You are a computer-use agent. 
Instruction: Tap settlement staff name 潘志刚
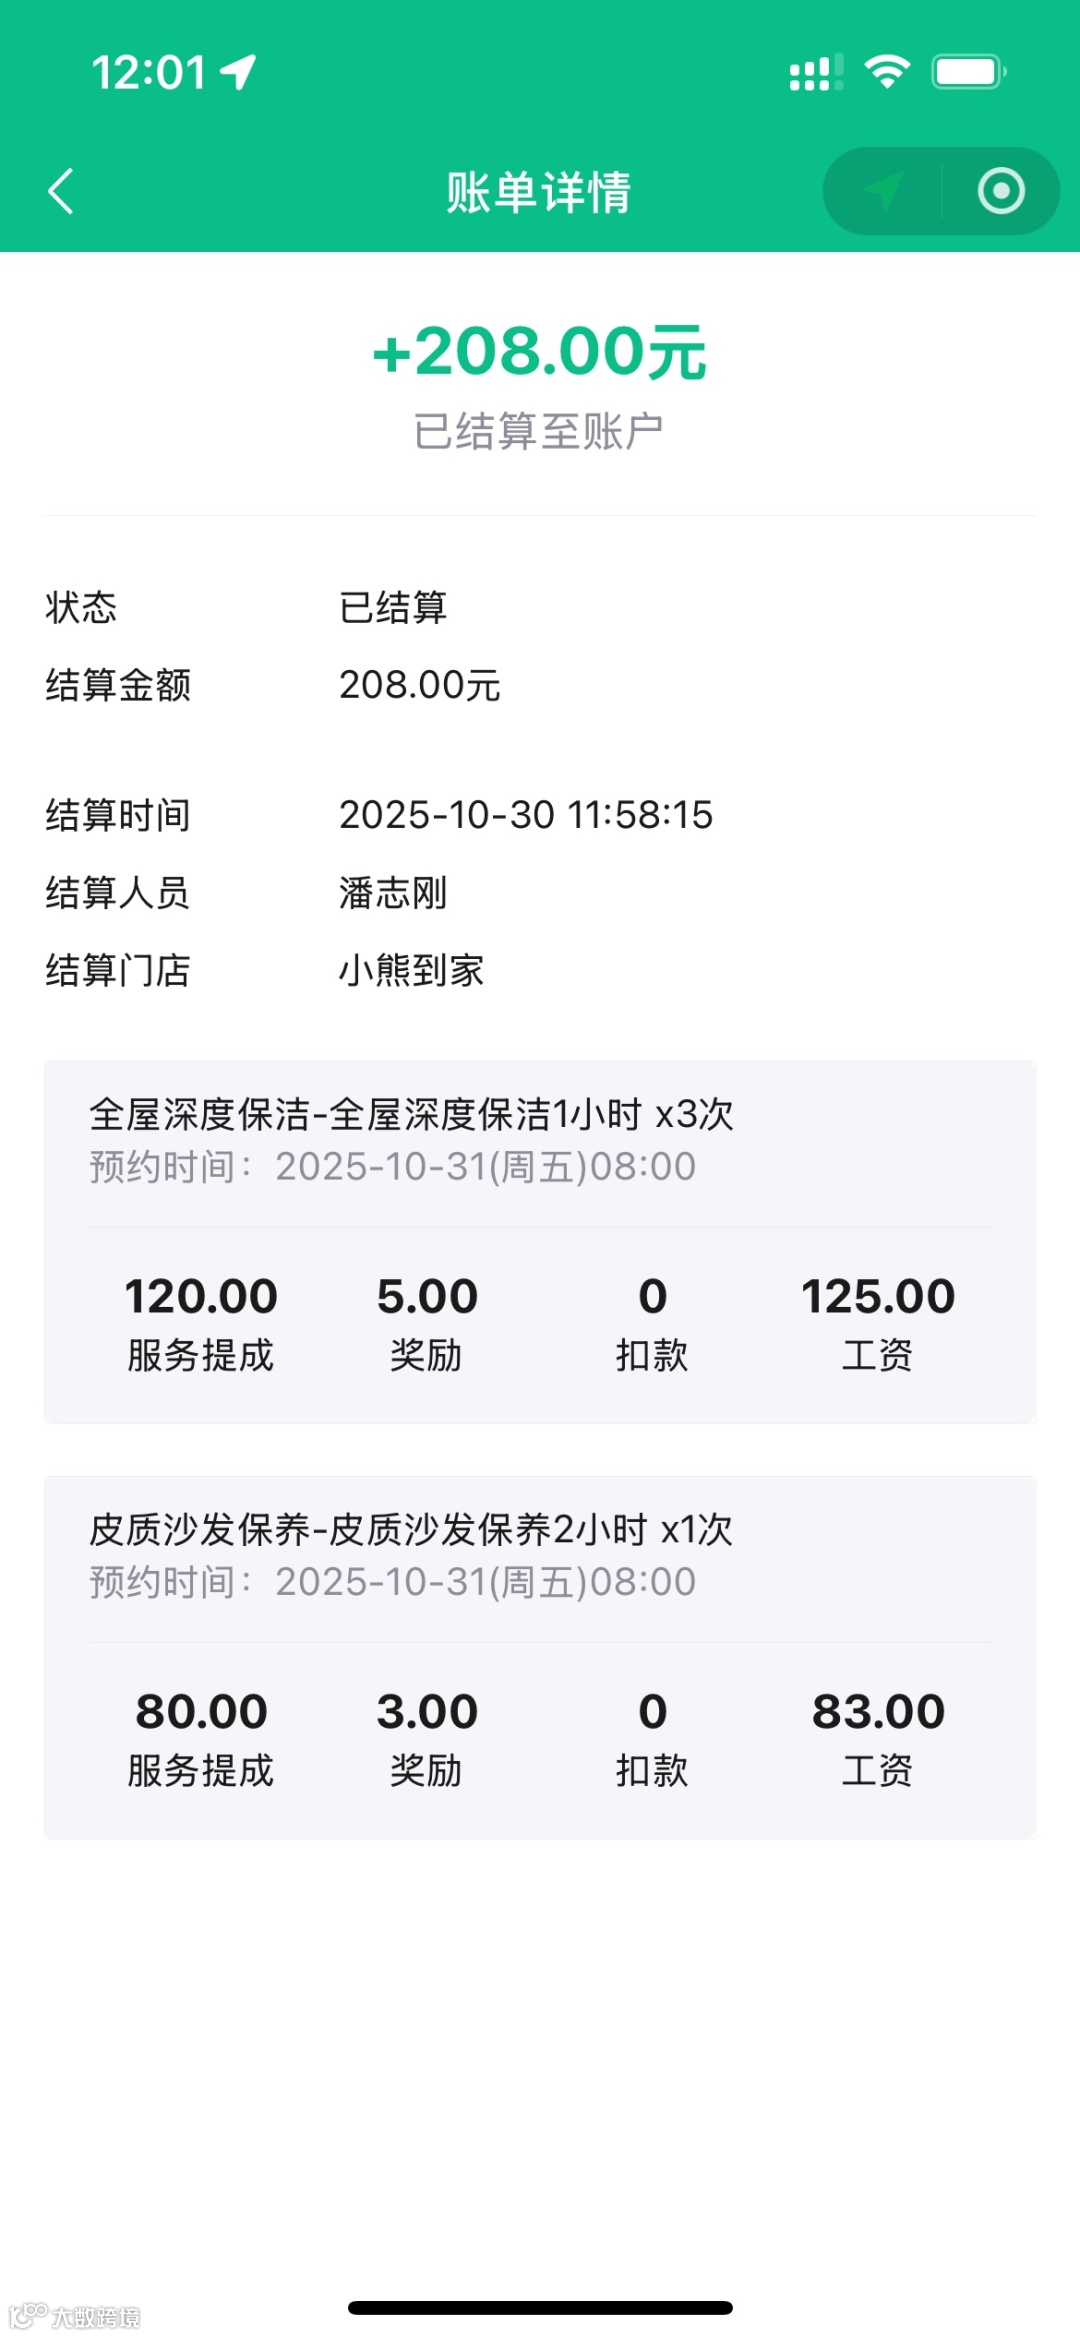tap(393, 893)
